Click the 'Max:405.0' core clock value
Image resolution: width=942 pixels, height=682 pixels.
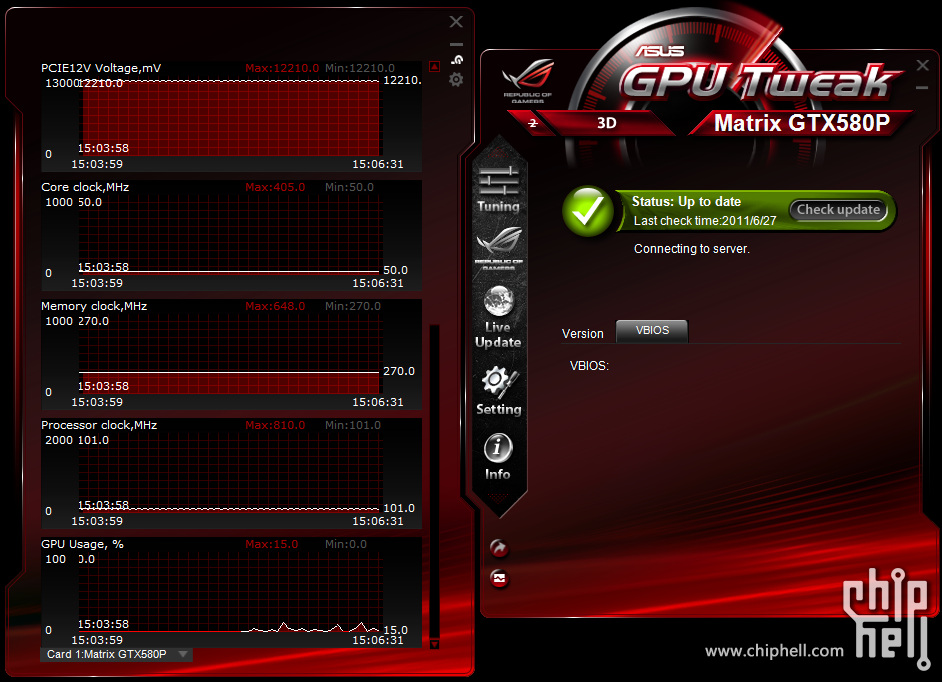[x=275, y=187]
